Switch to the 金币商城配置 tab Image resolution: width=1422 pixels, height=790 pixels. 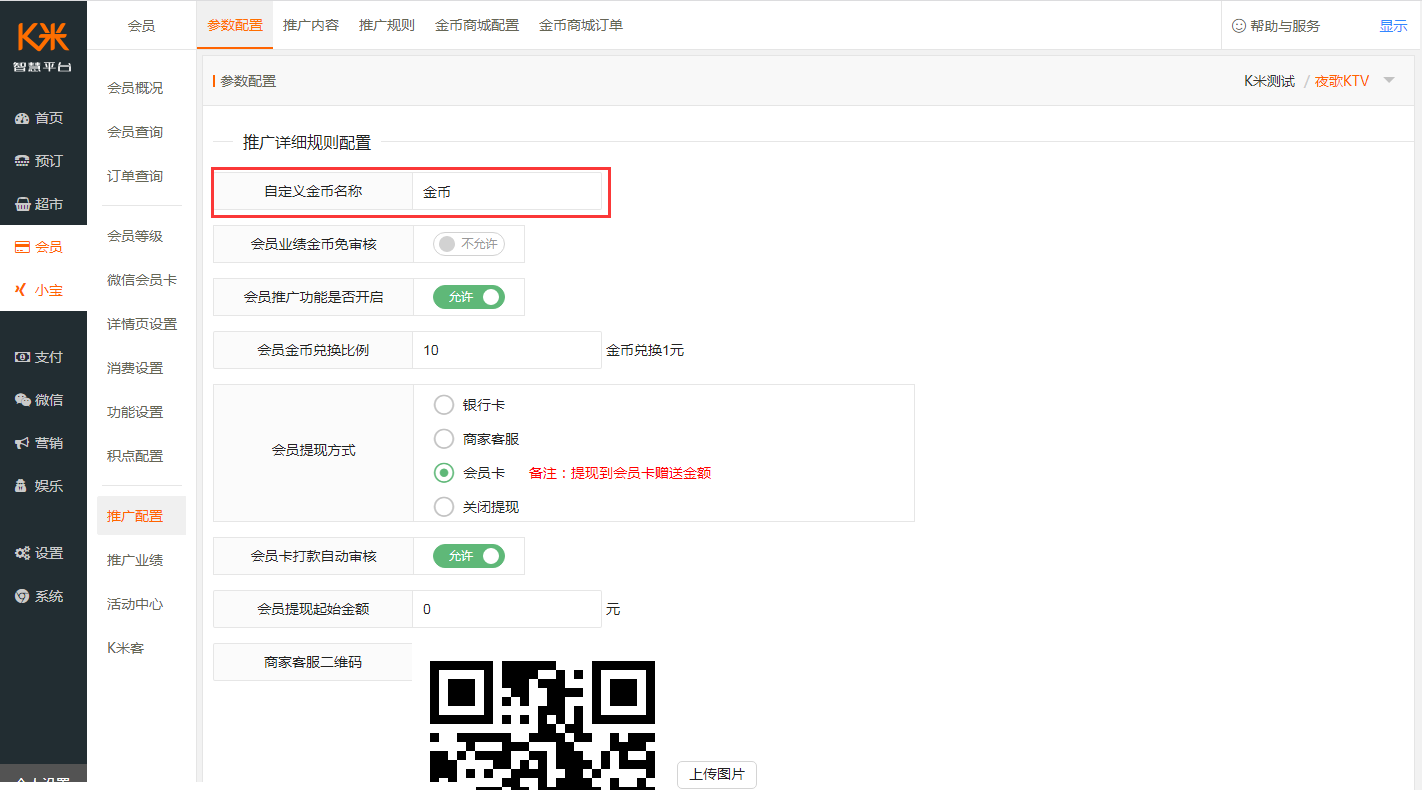pos(477,25)
